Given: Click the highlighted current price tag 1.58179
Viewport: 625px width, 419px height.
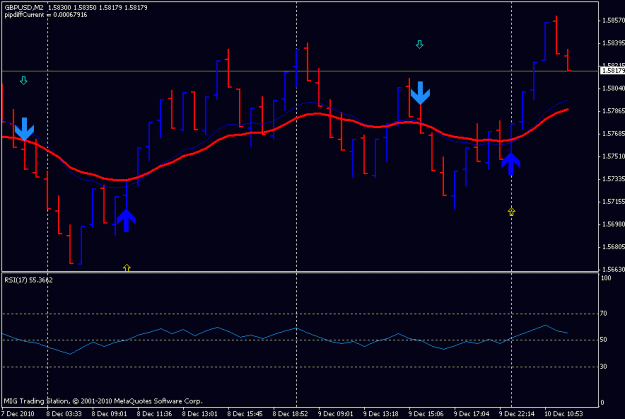Looking at the screenshot, I should 613,71.
